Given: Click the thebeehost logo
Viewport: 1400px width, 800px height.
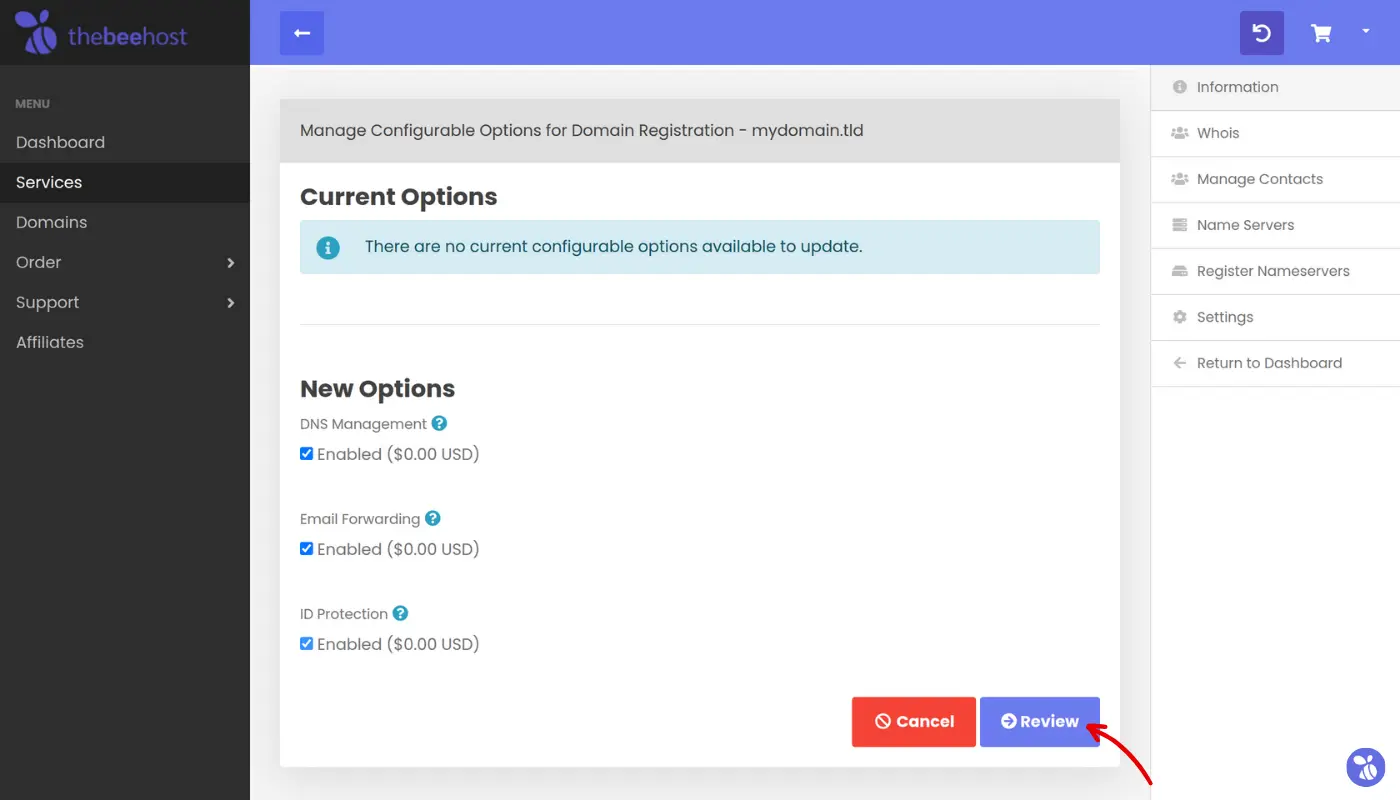Looking at the screenshot, I should pos(101,33).
